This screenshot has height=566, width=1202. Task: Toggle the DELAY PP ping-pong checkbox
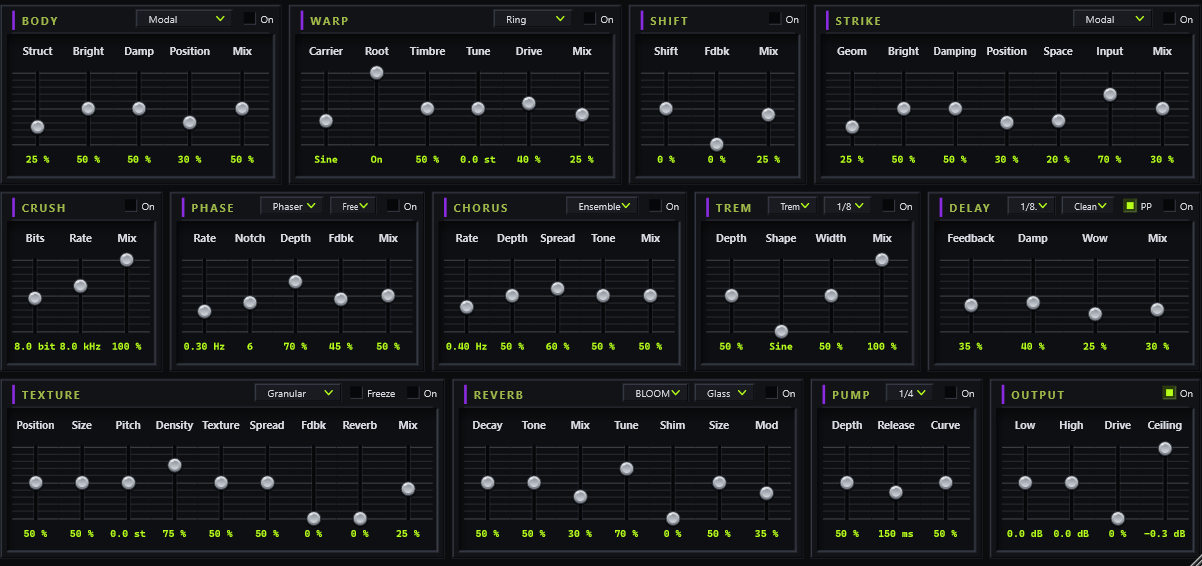click(x=1130, y=206)
